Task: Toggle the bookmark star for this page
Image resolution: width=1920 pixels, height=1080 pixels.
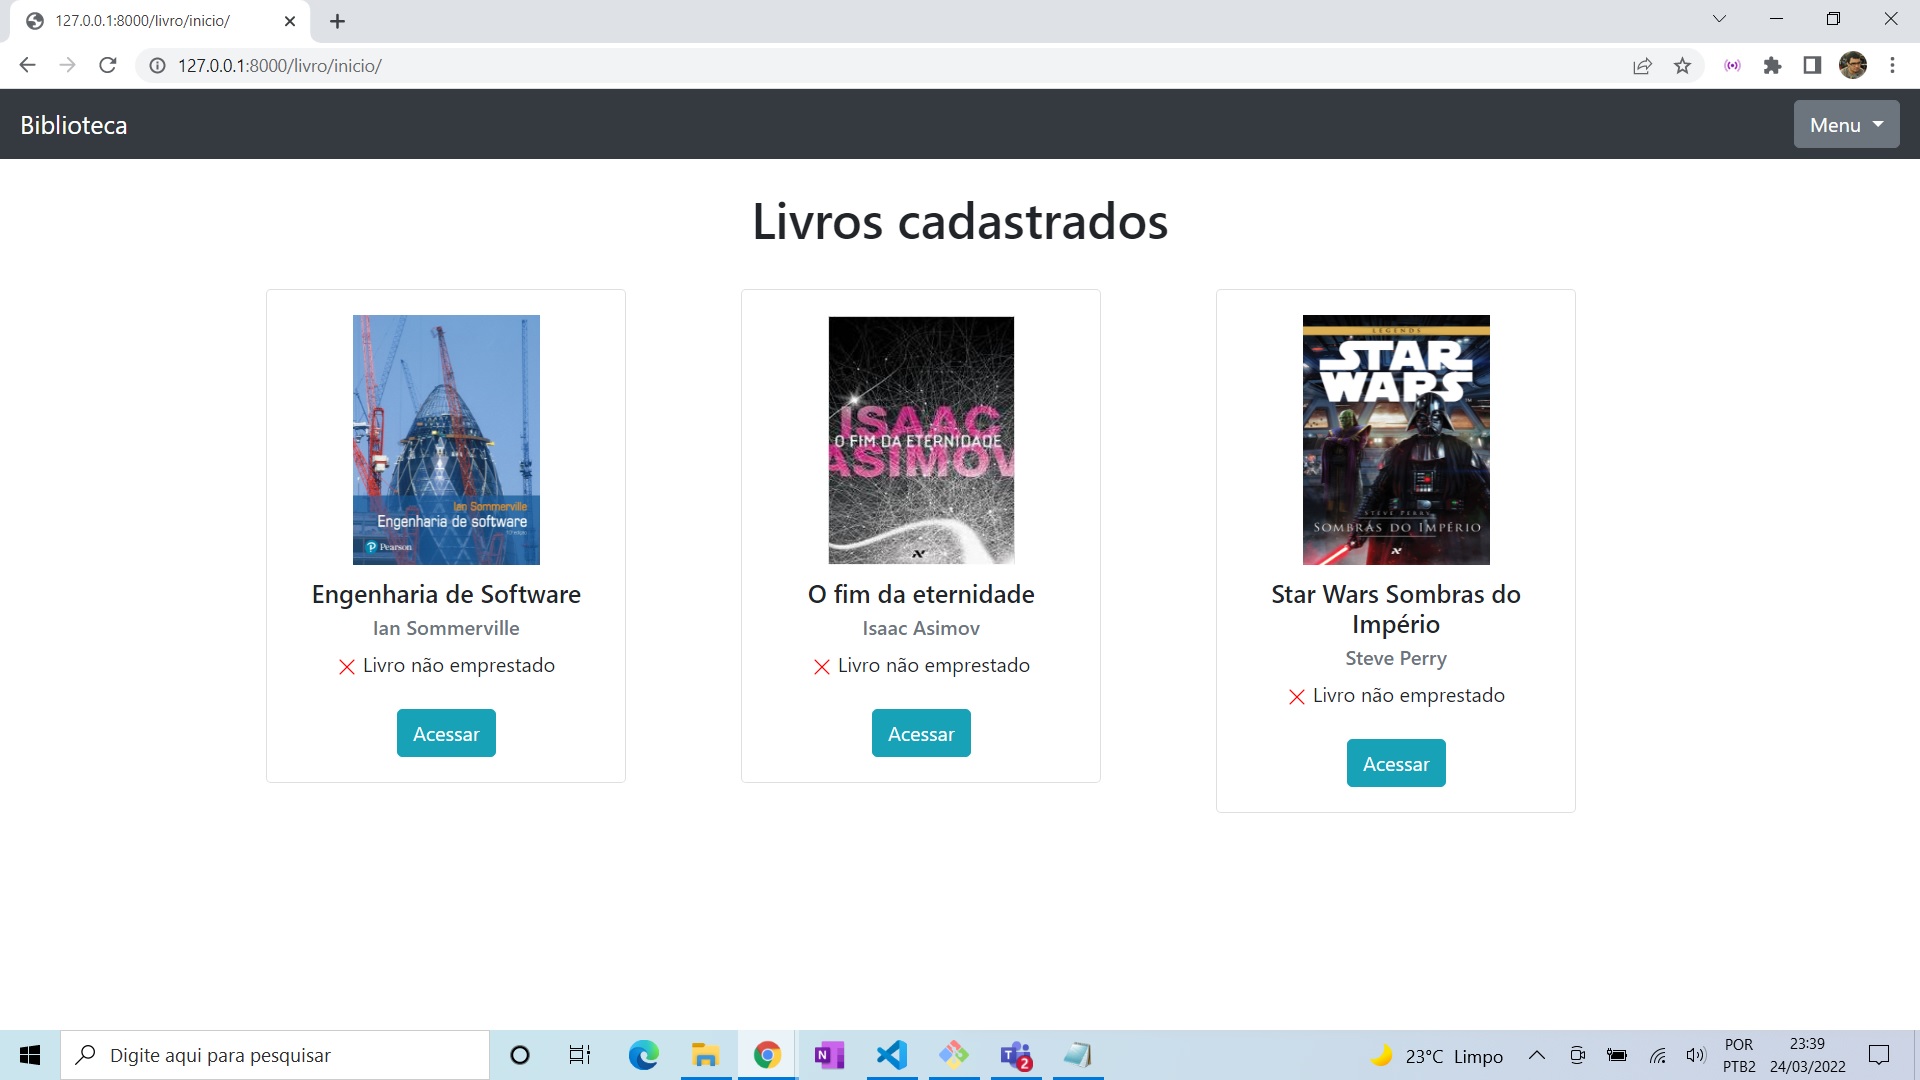Action: click(1683, 65)
